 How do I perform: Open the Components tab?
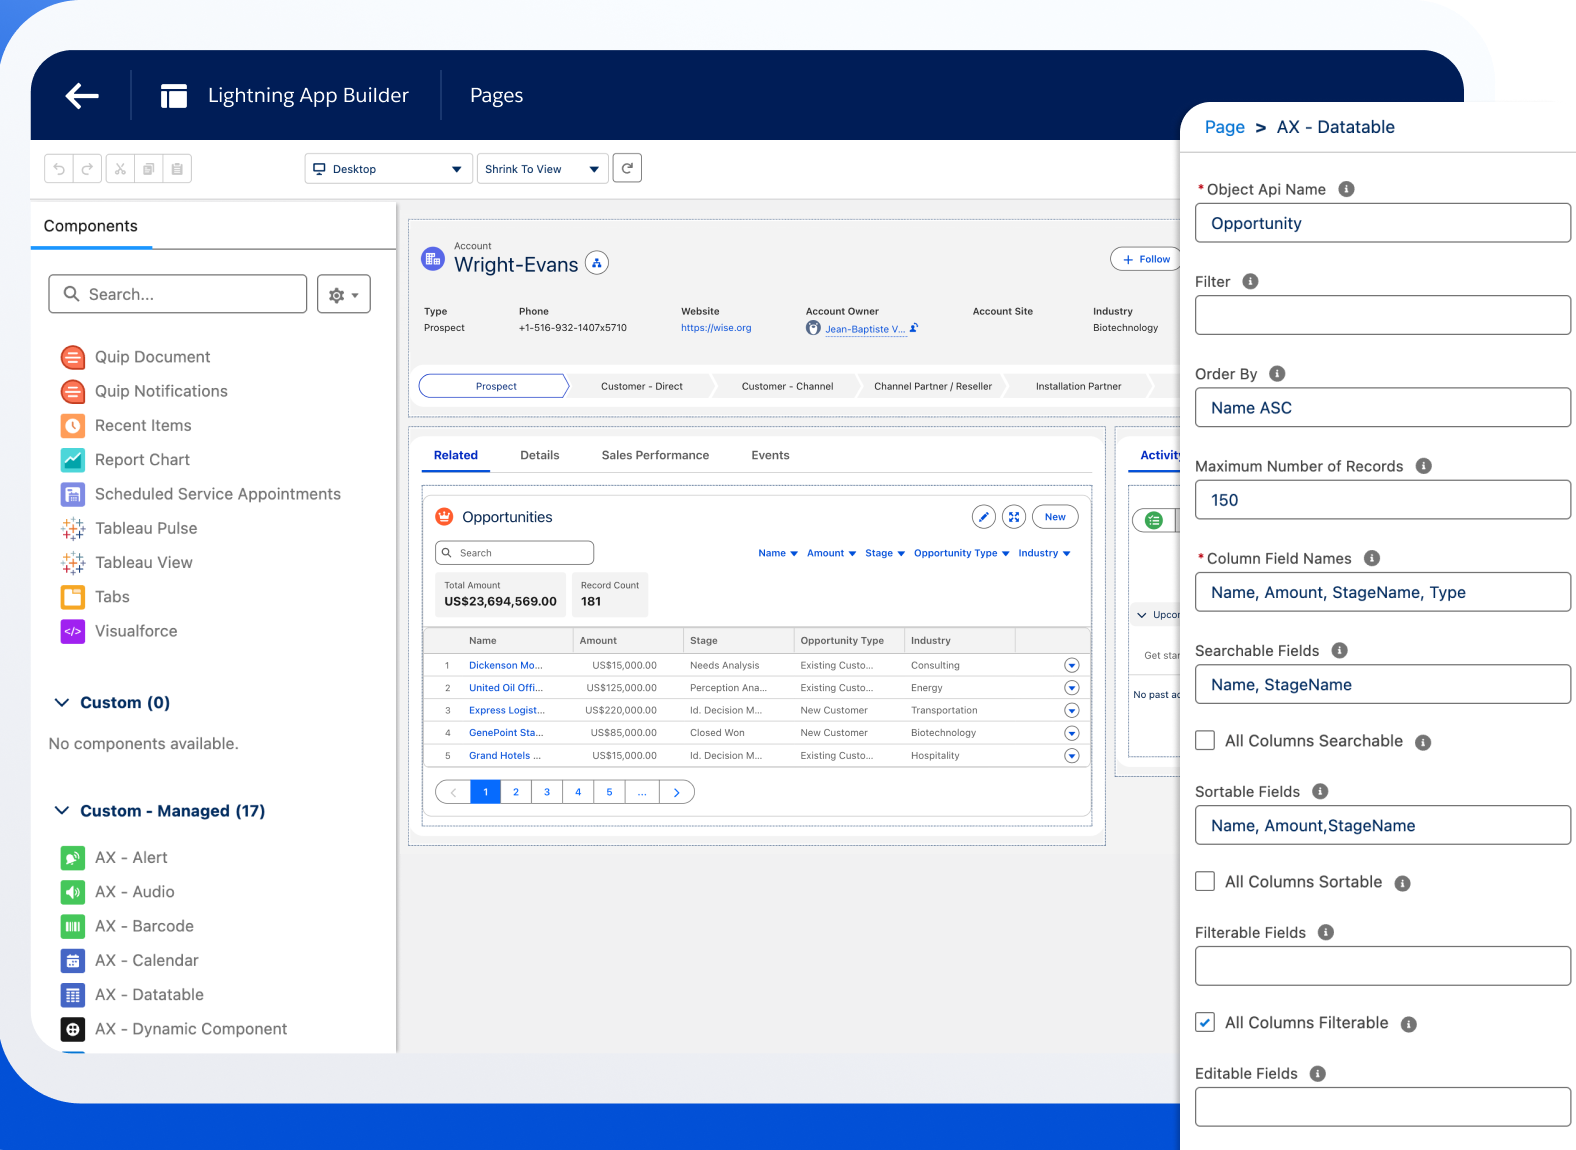[91, 226]
